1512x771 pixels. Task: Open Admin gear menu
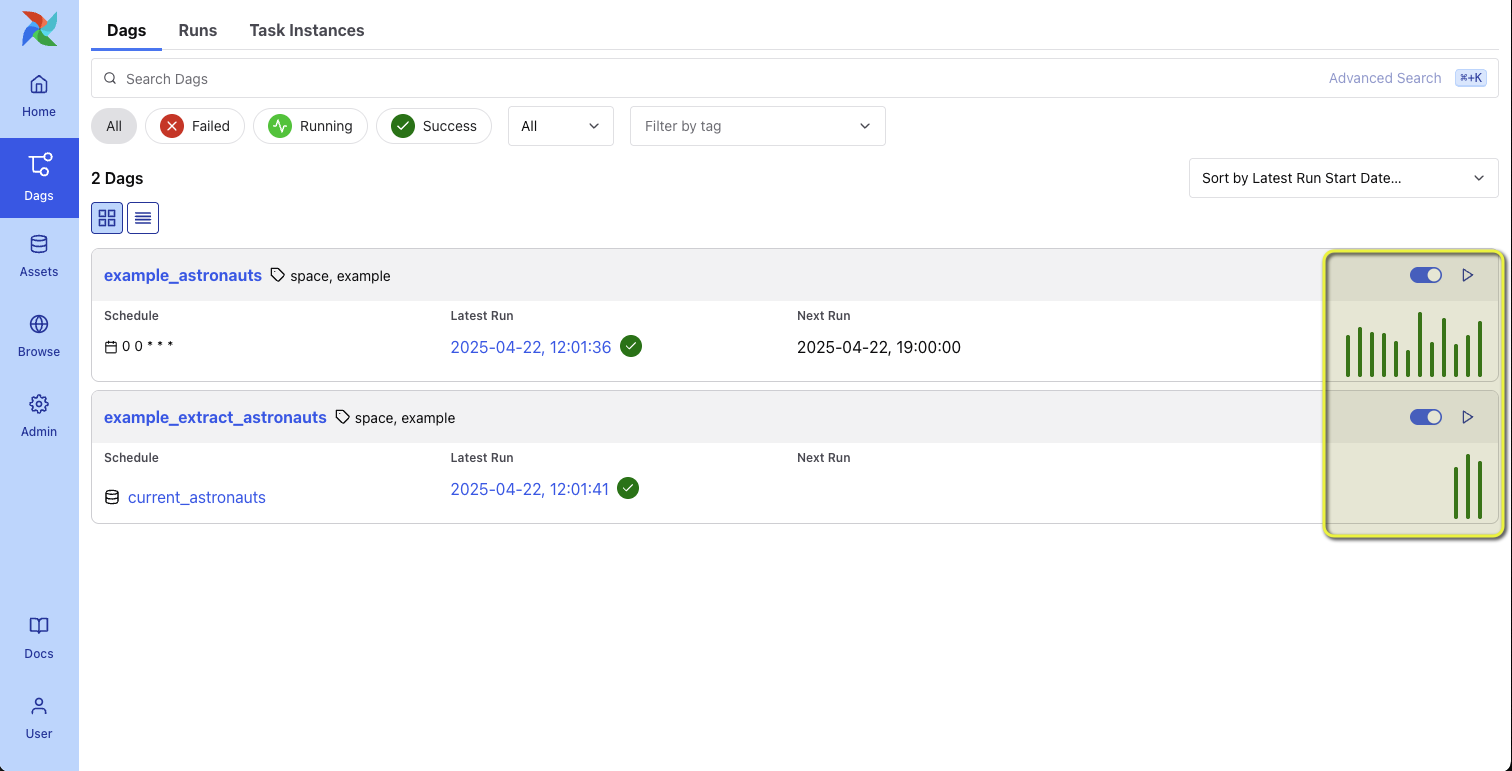pos(39,416)
